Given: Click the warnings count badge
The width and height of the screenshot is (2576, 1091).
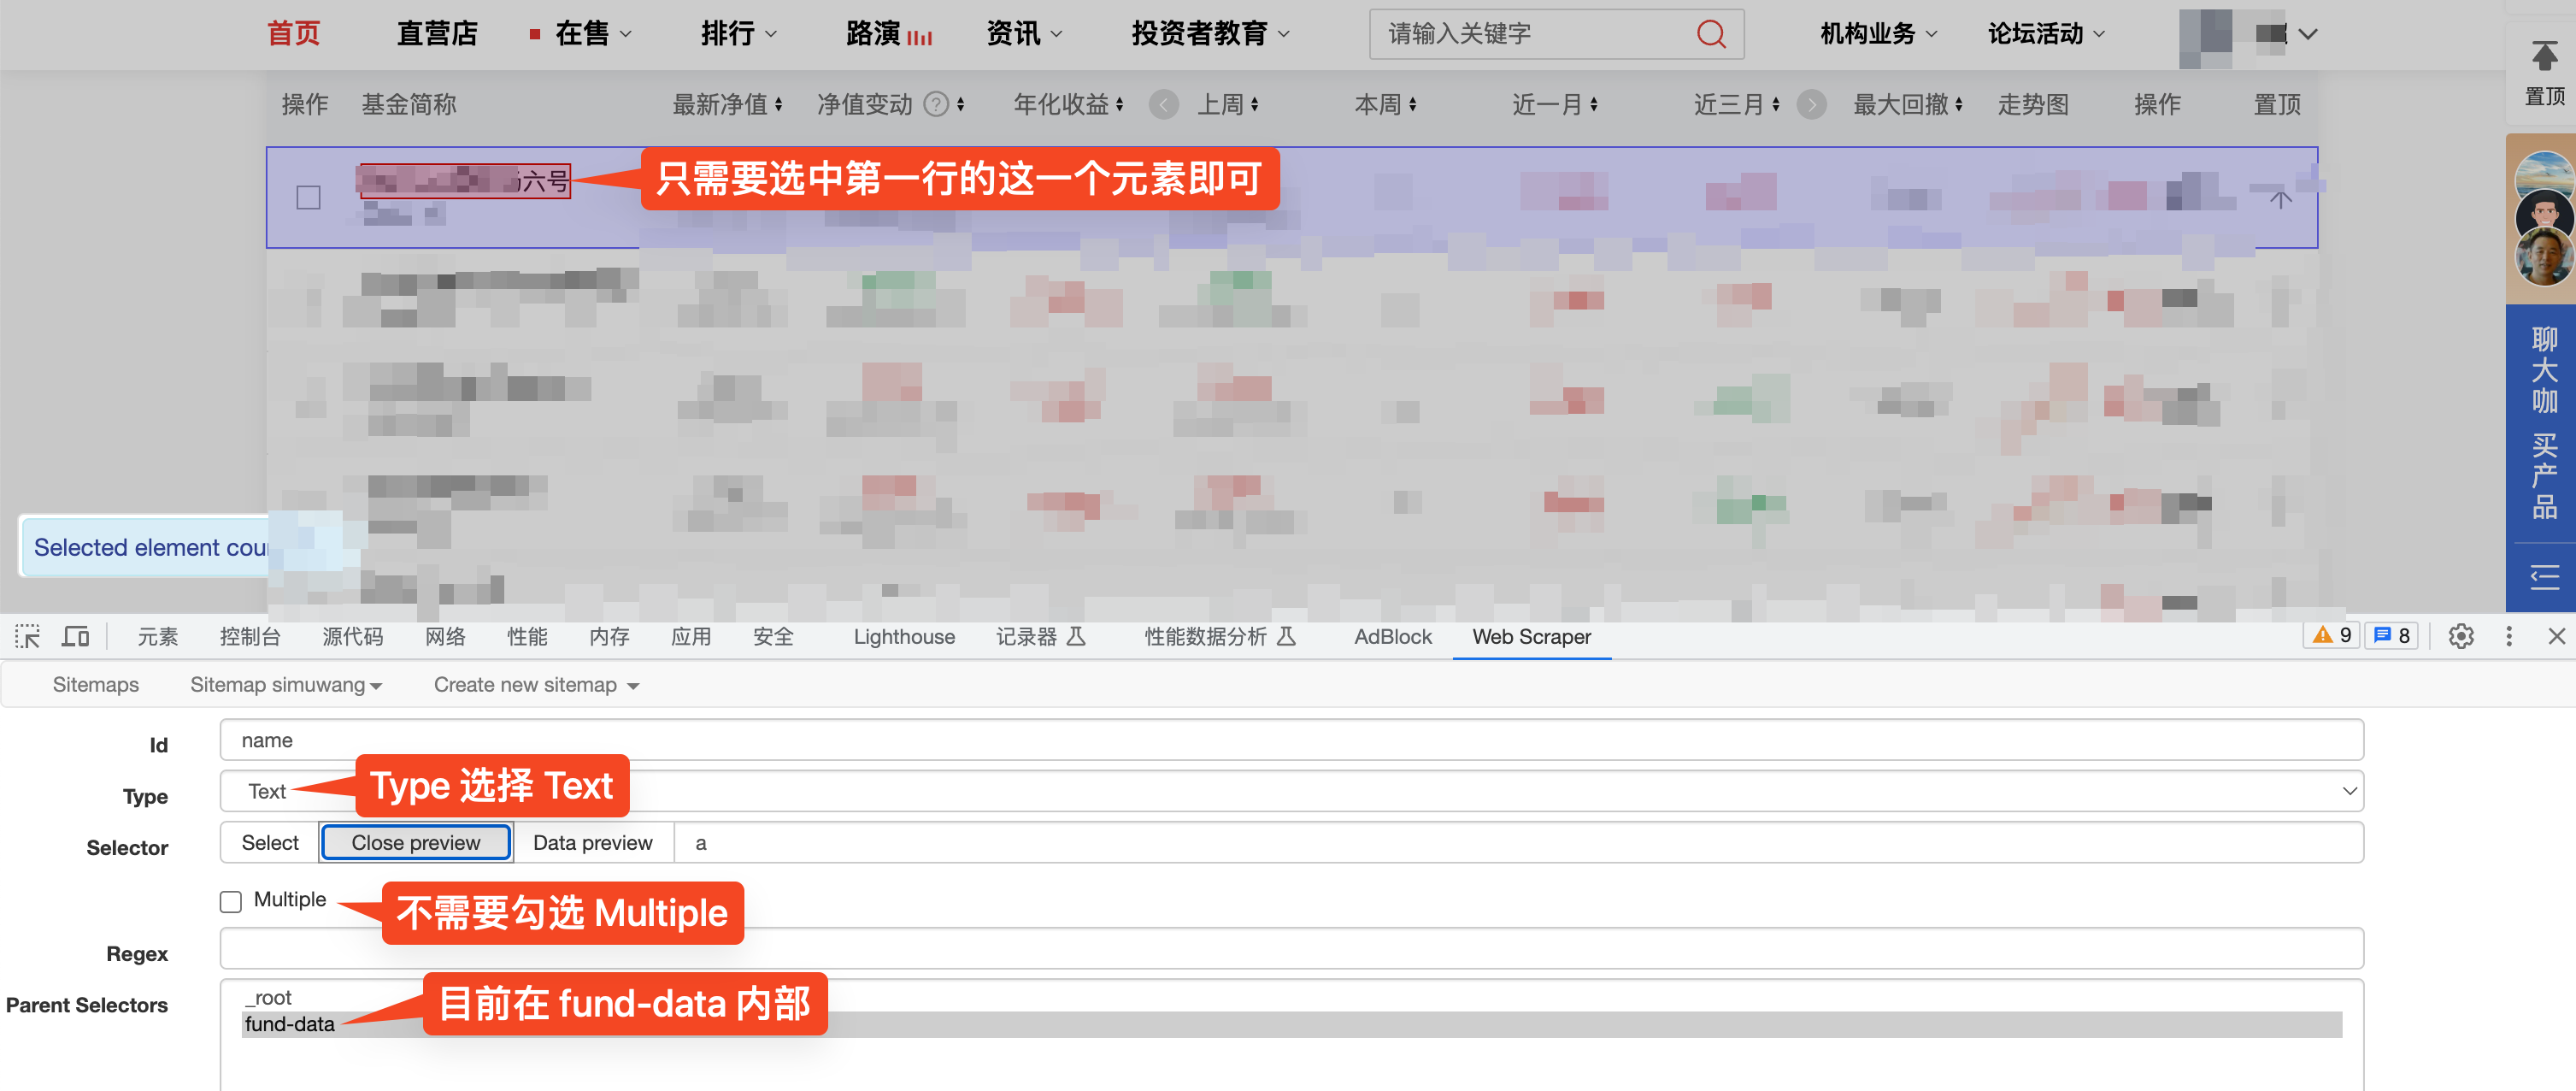Looking at the screenshot, I should click(x=2333, y=635).
